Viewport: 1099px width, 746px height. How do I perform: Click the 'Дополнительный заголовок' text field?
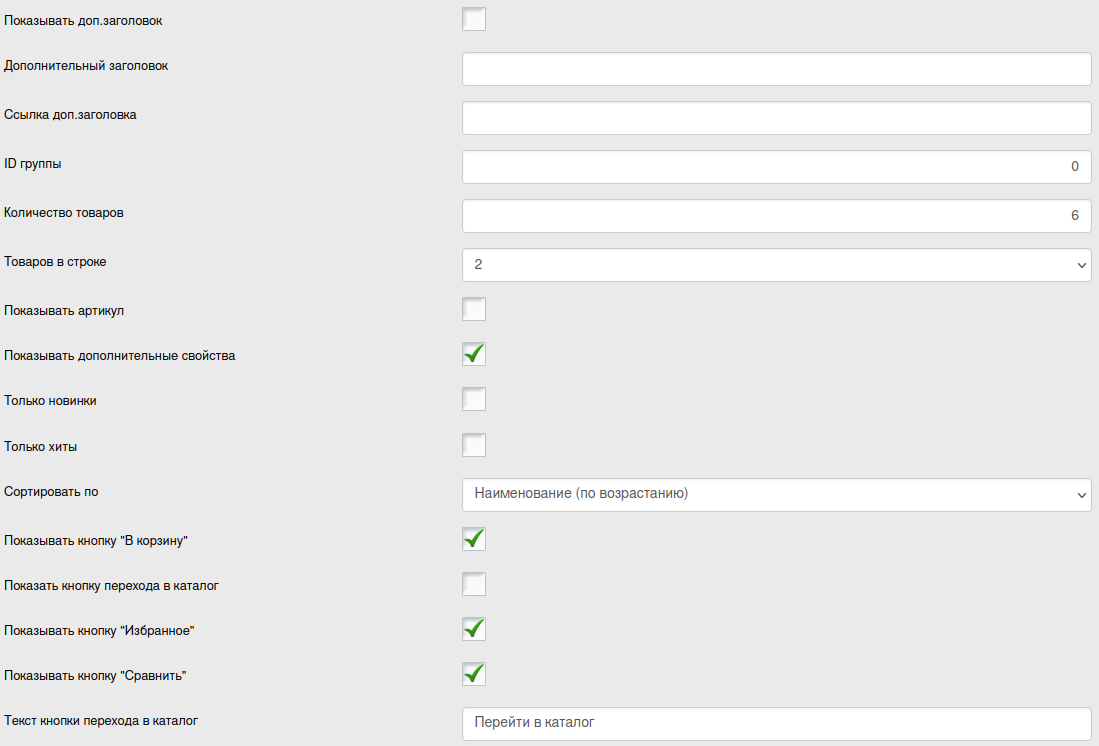pyautogui.click(x=776, y=69)
